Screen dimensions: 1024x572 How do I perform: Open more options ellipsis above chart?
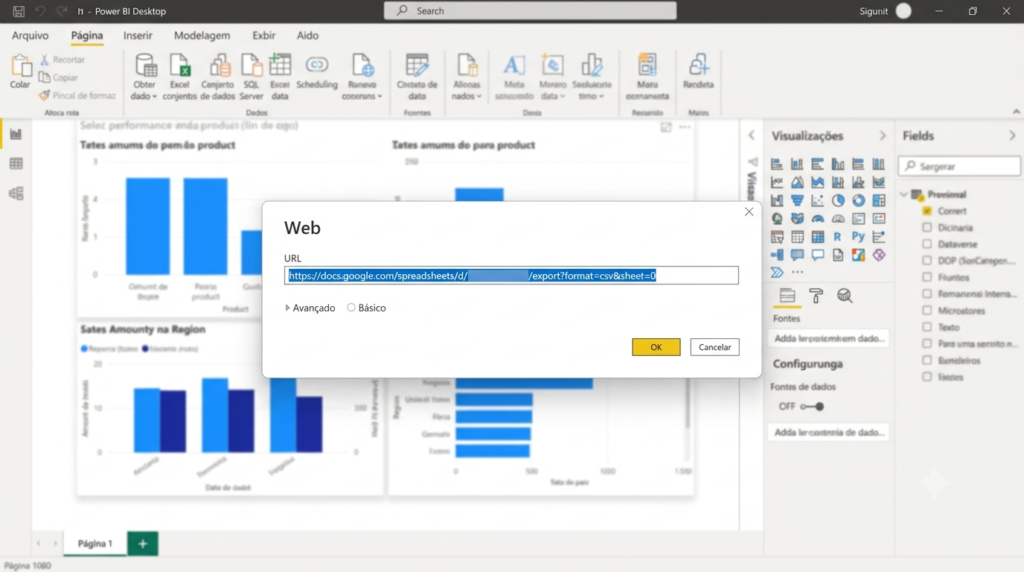684,127
